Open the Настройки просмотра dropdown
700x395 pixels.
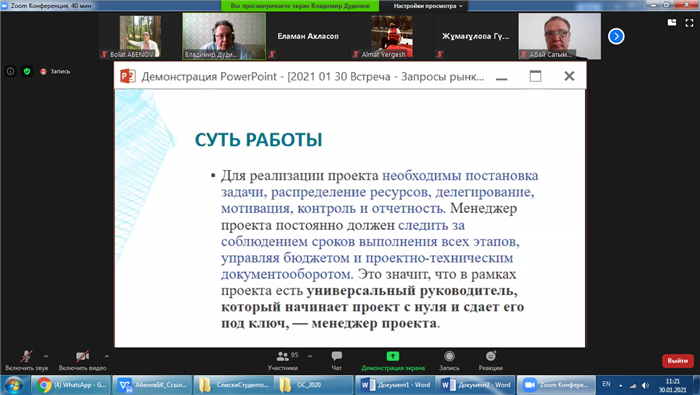(428, 6)
